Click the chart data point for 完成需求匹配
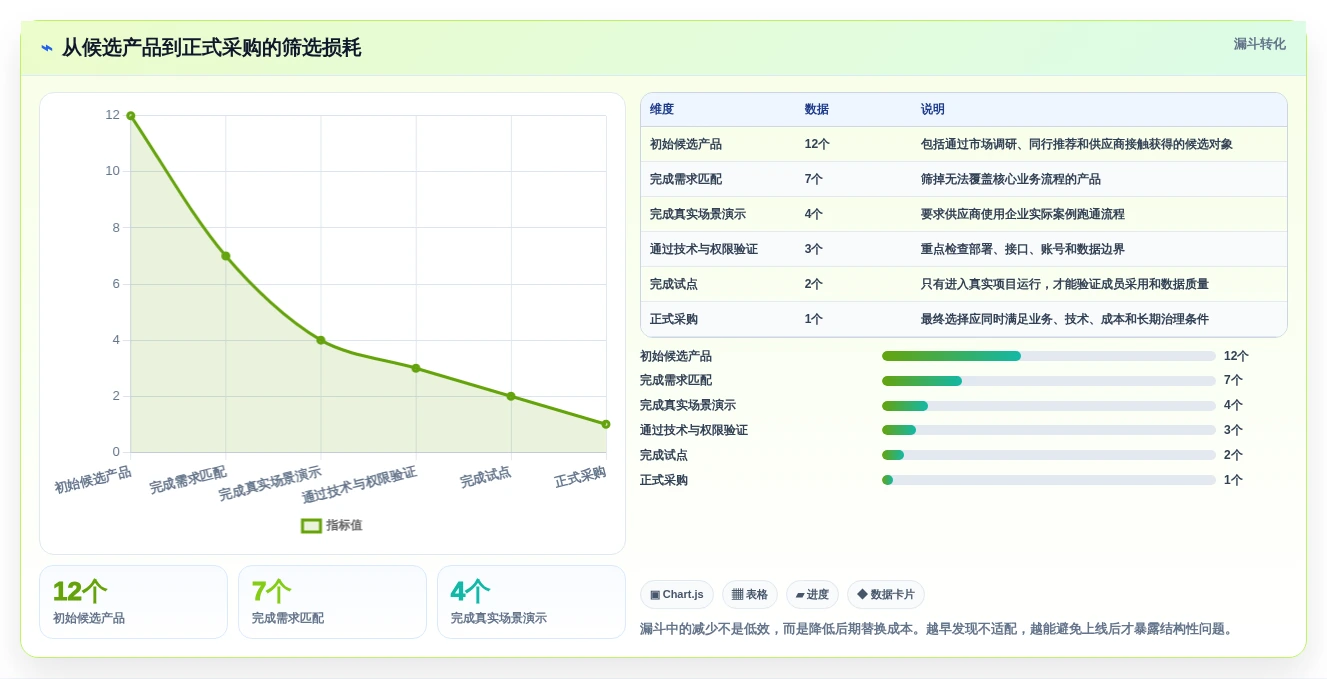 click(x=226, y=256)
